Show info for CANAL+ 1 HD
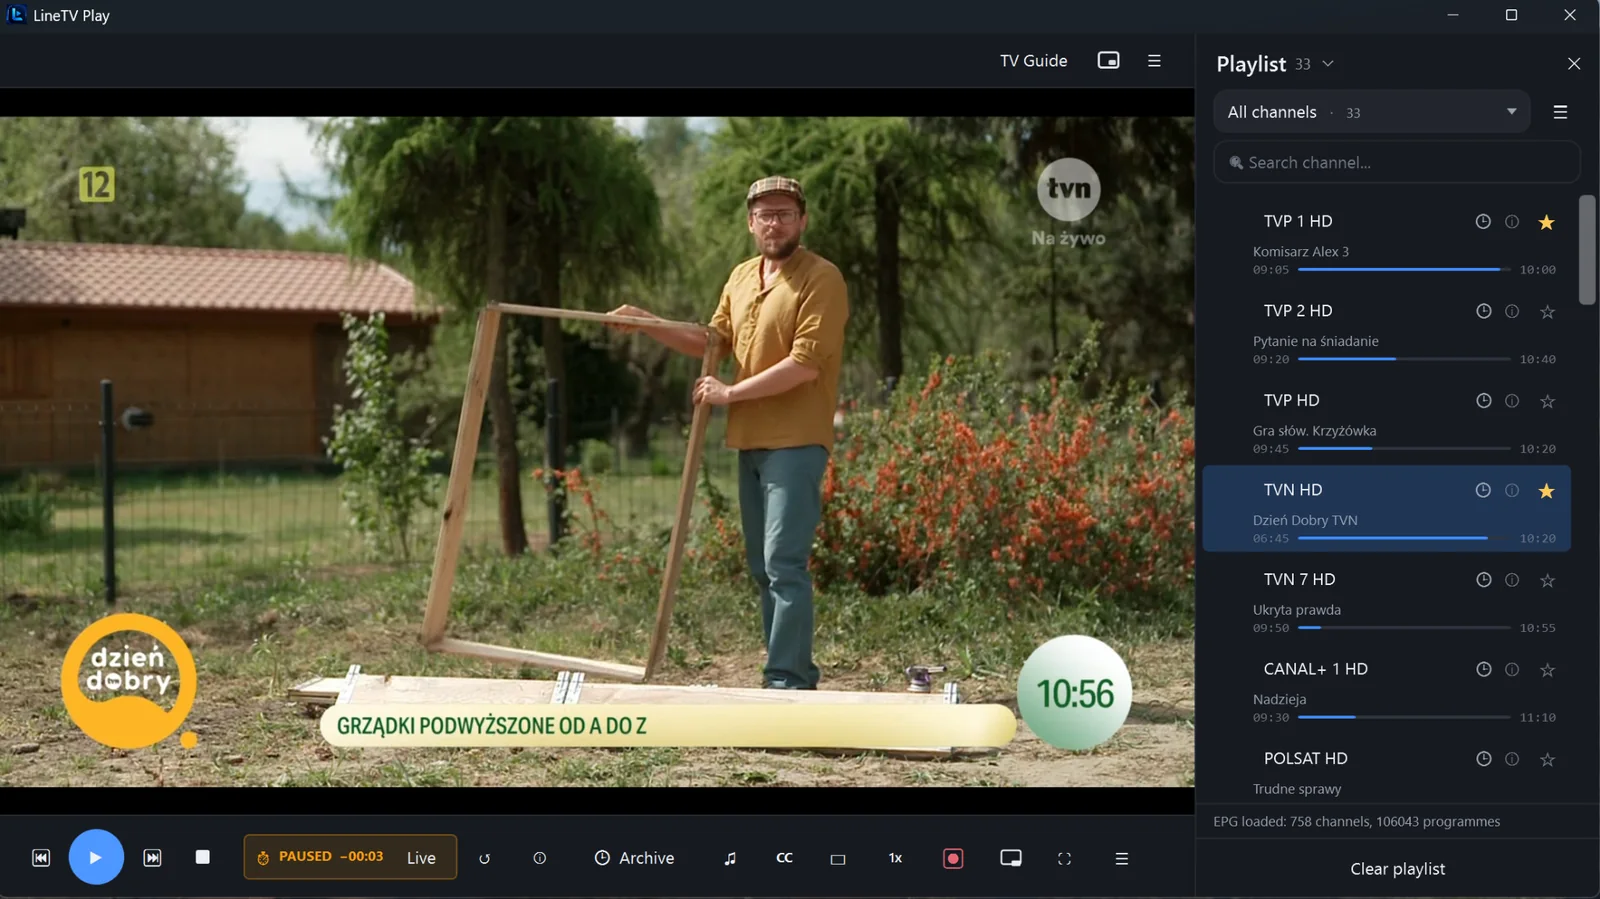The image size is (1600, 899). [x=1512, y=669]
